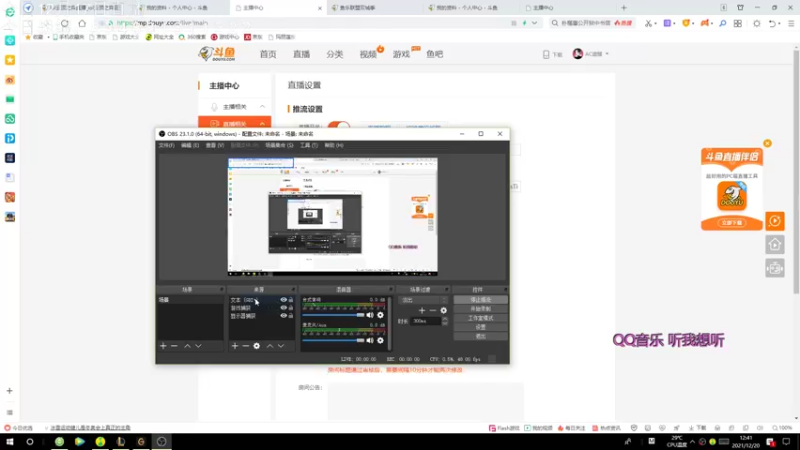
Task: Open browser screenshot scissors tool
Action: [648, 23]
